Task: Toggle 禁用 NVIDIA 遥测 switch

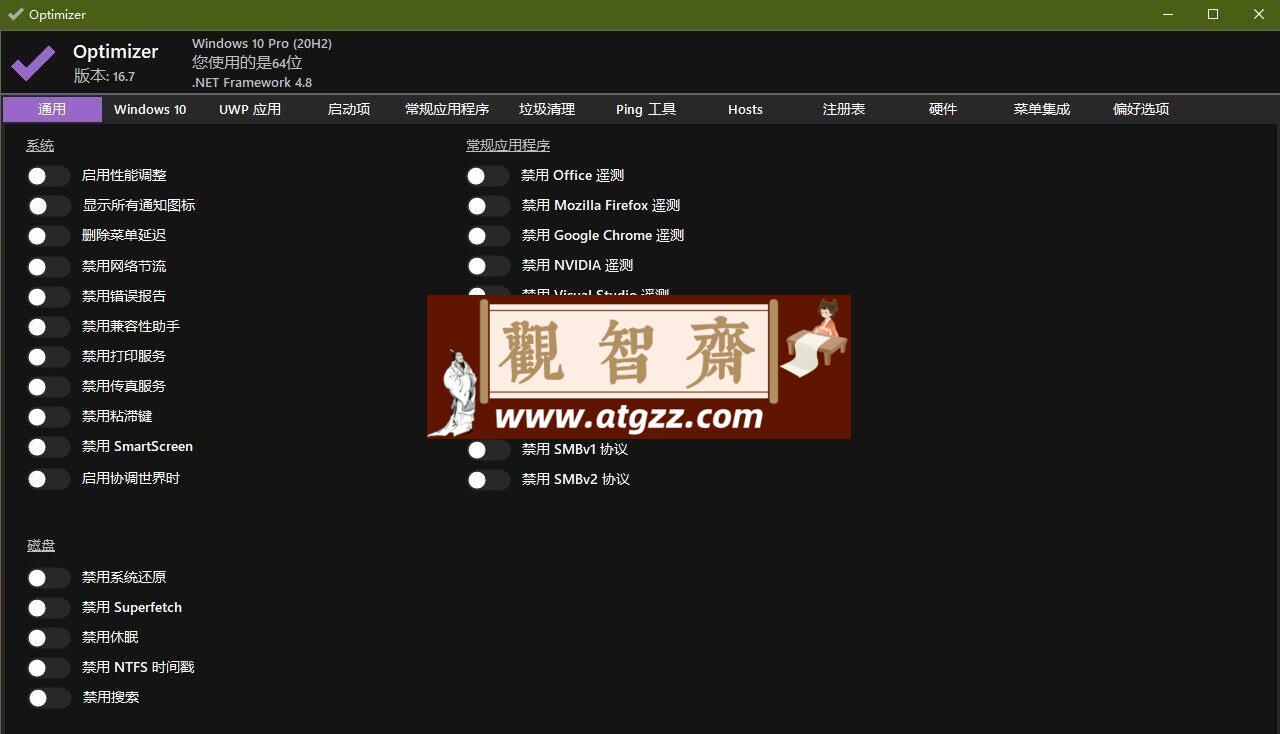Action: (x=488, y=266)
